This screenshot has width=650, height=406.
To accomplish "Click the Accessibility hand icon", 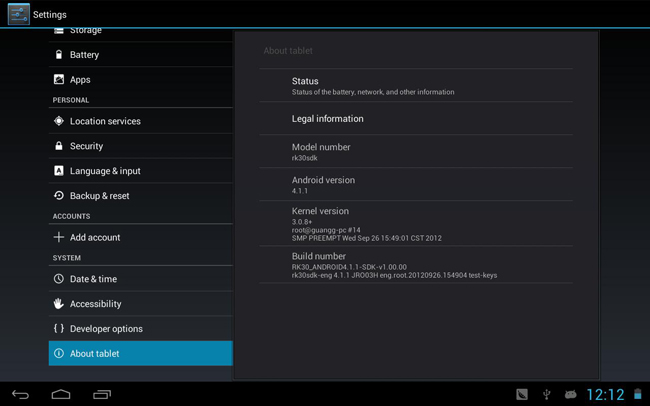I will (59, 303).
